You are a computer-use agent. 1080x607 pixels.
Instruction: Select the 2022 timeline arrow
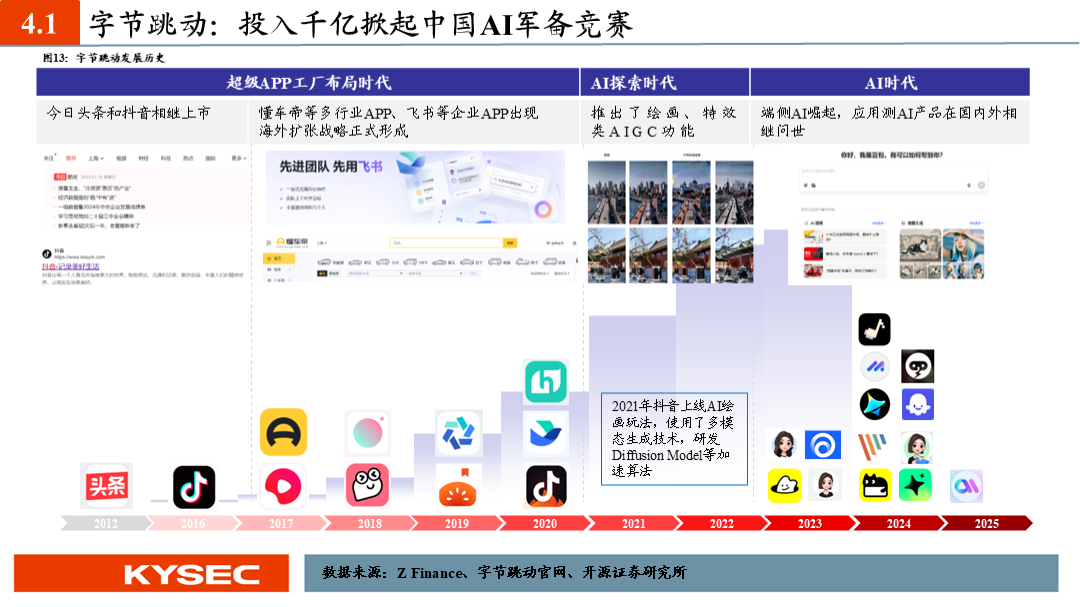click(x=722, y=524)
